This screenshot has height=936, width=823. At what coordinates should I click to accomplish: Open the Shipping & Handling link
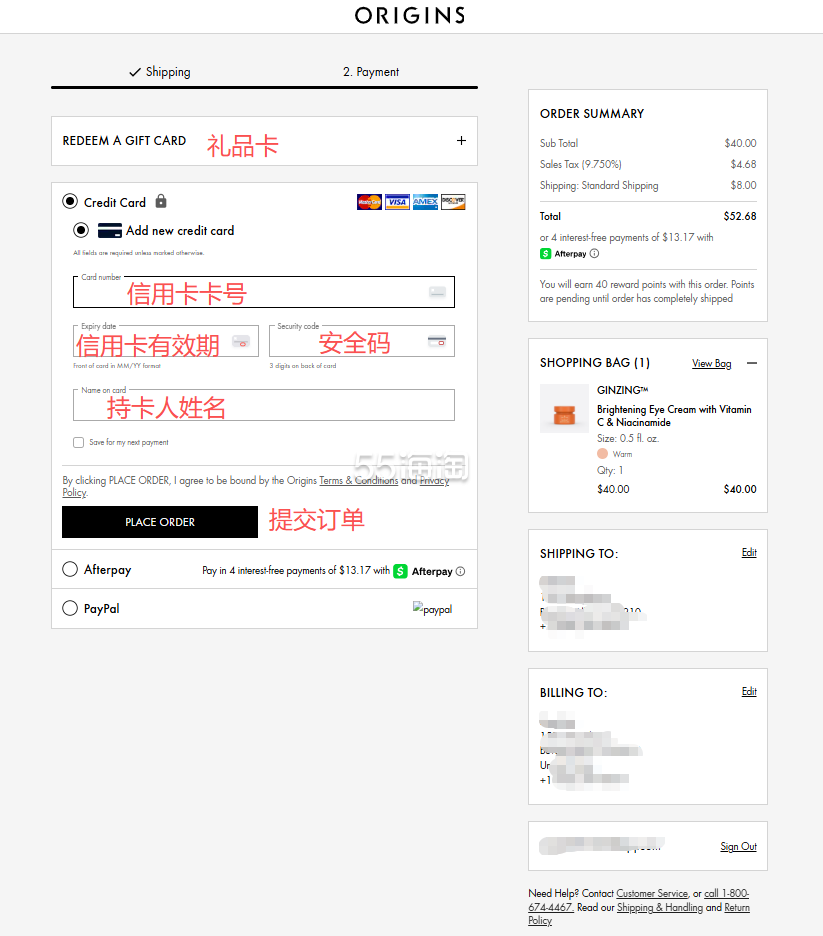(x=659, y=908)
